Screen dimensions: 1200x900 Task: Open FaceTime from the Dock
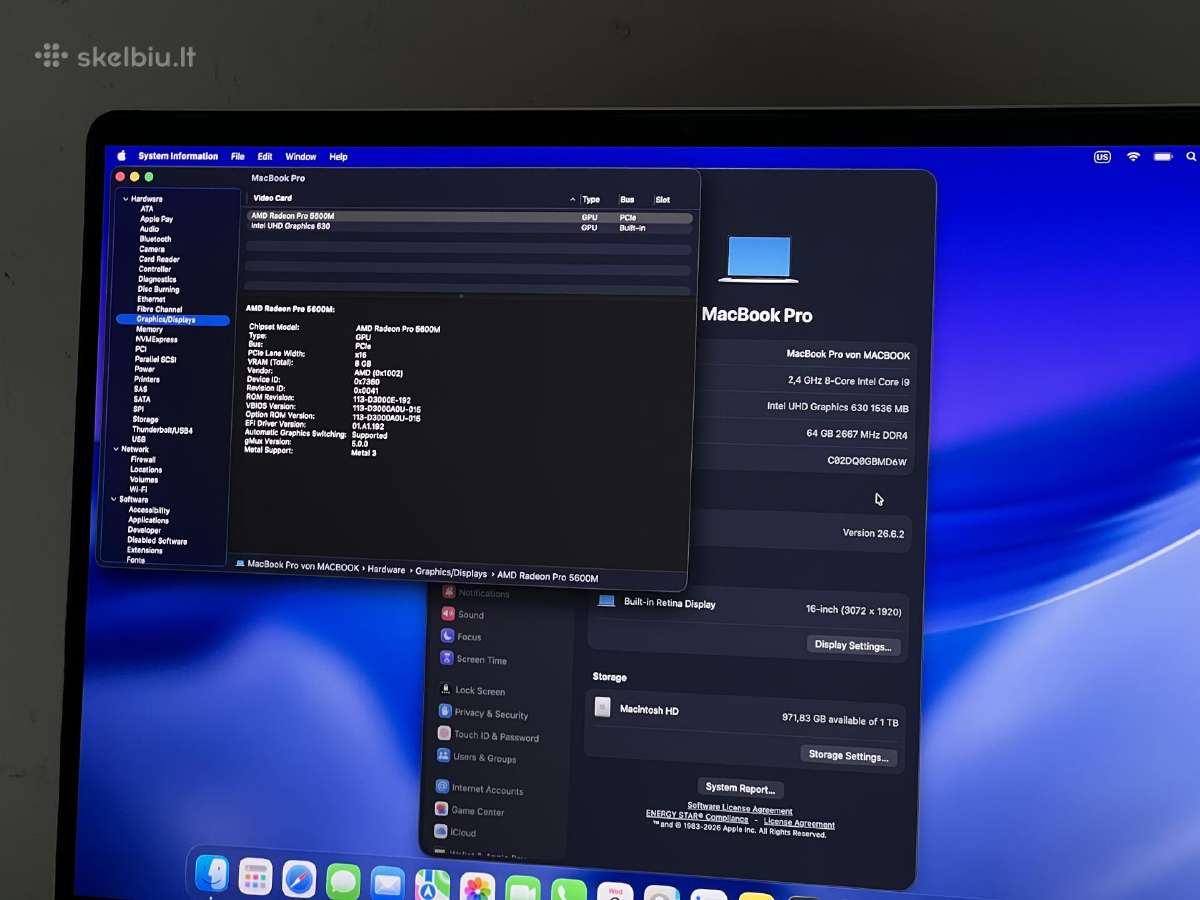coord(522,890)
